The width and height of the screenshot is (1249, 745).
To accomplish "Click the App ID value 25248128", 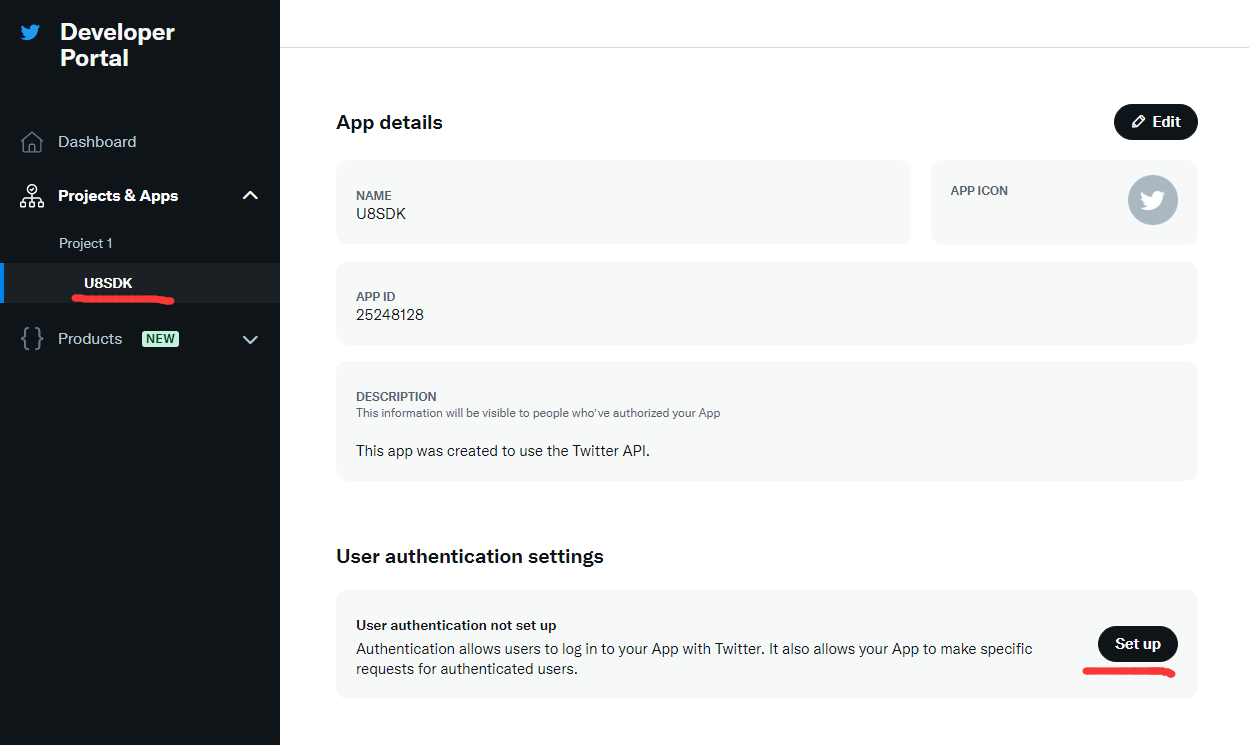I will click(389, 315).
